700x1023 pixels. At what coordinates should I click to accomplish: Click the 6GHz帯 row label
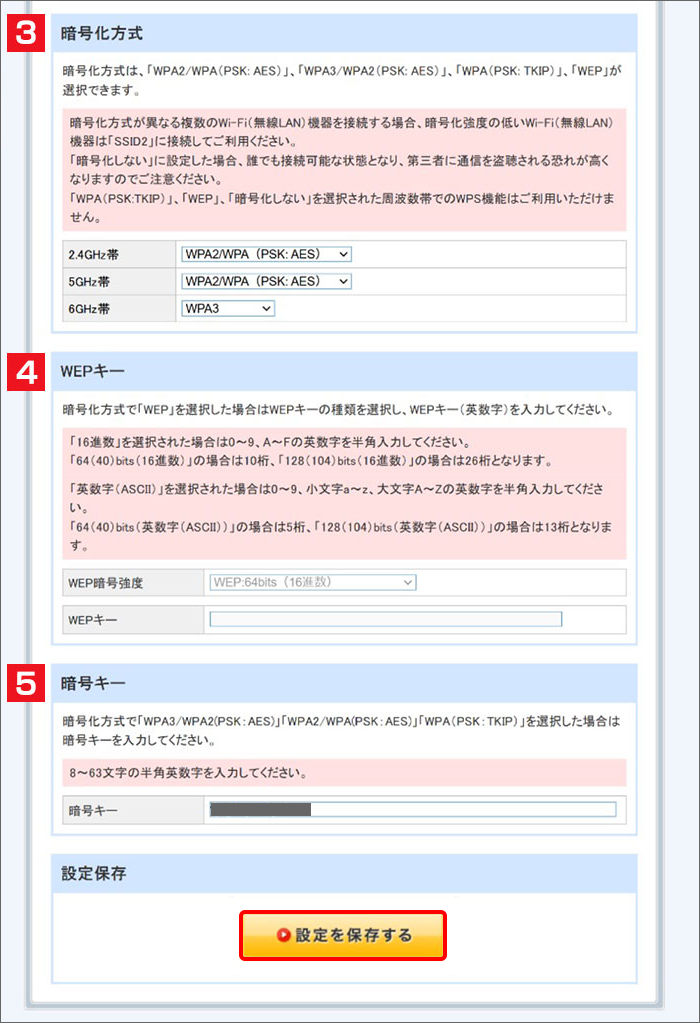(89, 309)
